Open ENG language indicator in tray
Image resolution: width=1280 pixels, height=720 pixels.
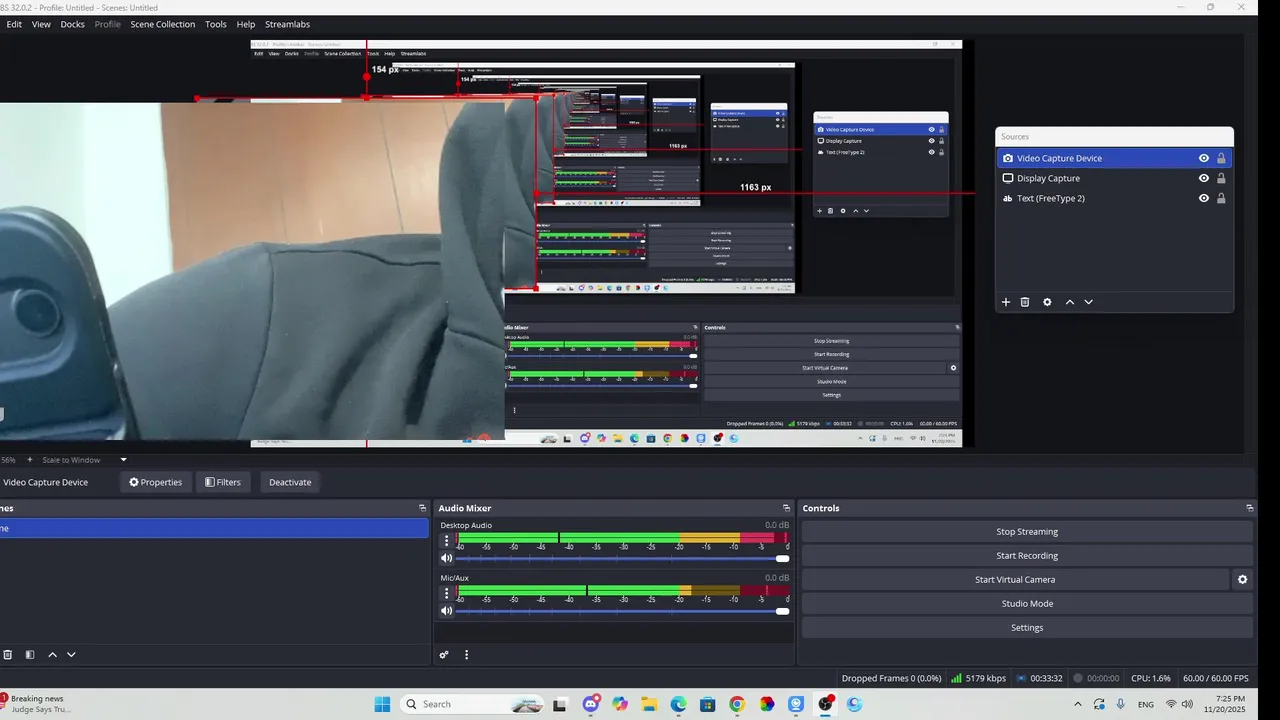(1146, 704)
